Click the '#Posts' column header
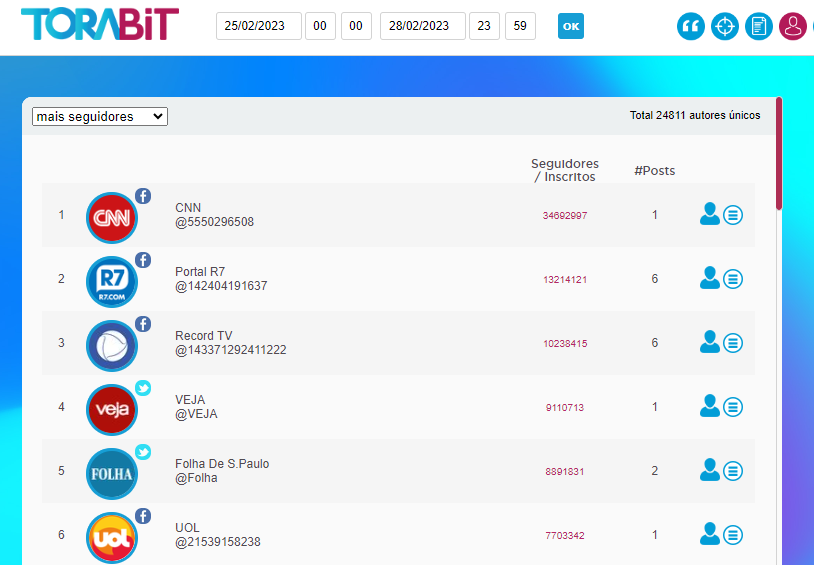The height and width of the screenshot is (565, 814). click(655, 171)
